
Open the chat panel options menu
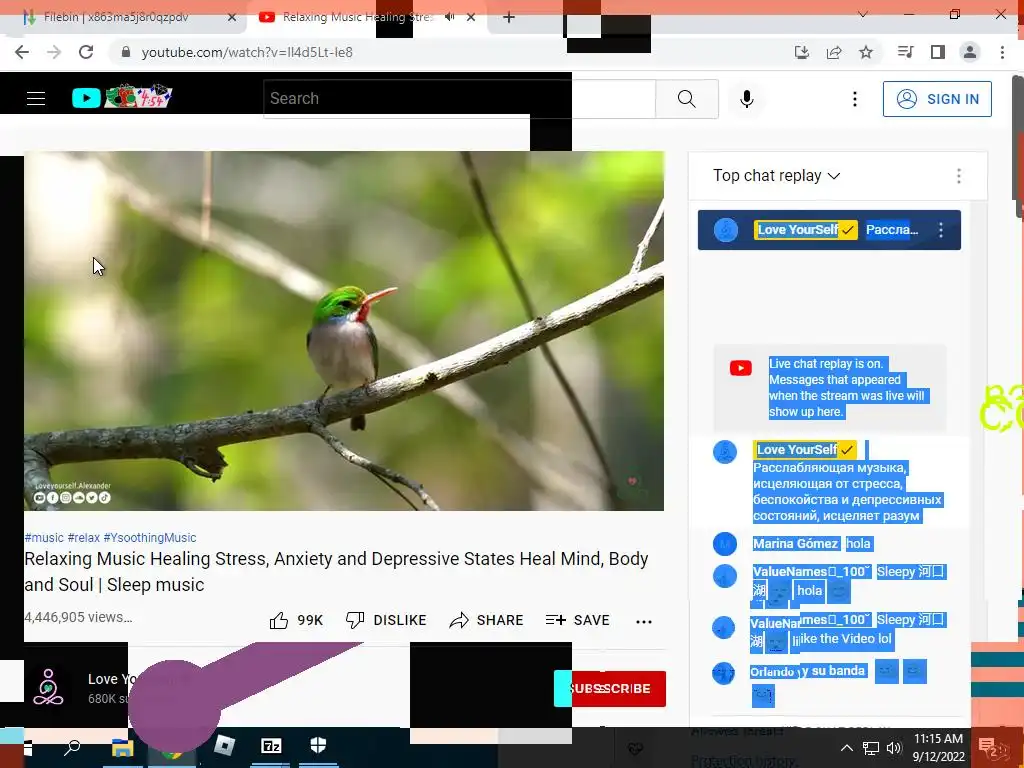click(x=959, y=176)
